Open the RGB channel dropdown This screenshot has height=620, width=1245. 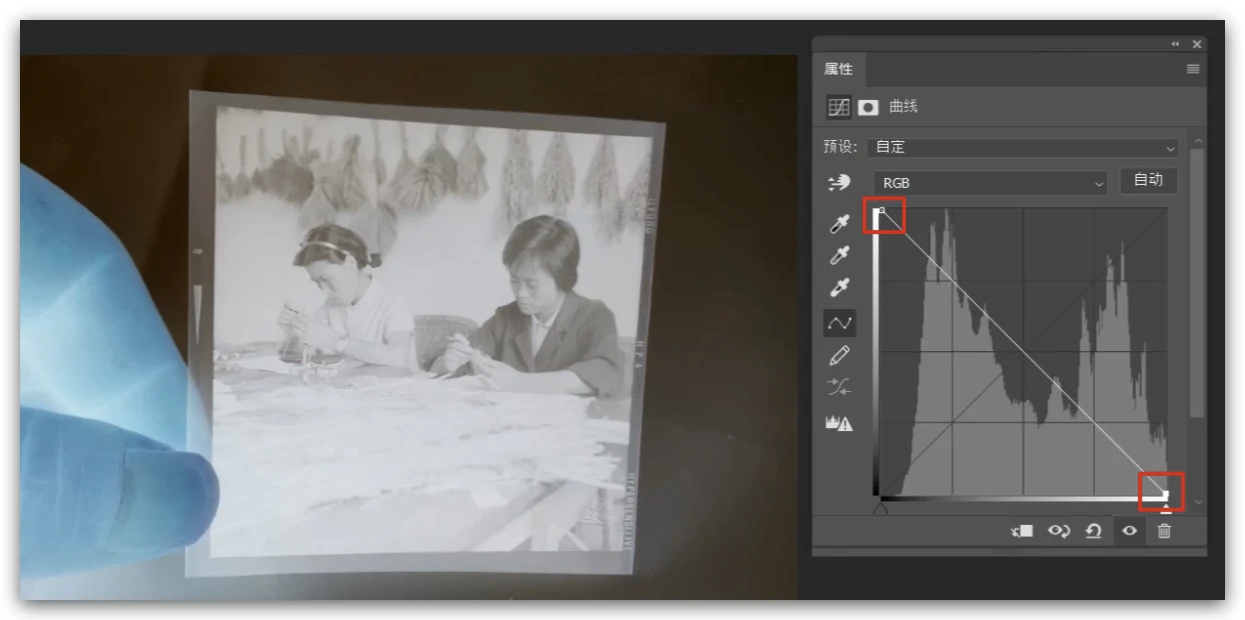click(991, 184)
